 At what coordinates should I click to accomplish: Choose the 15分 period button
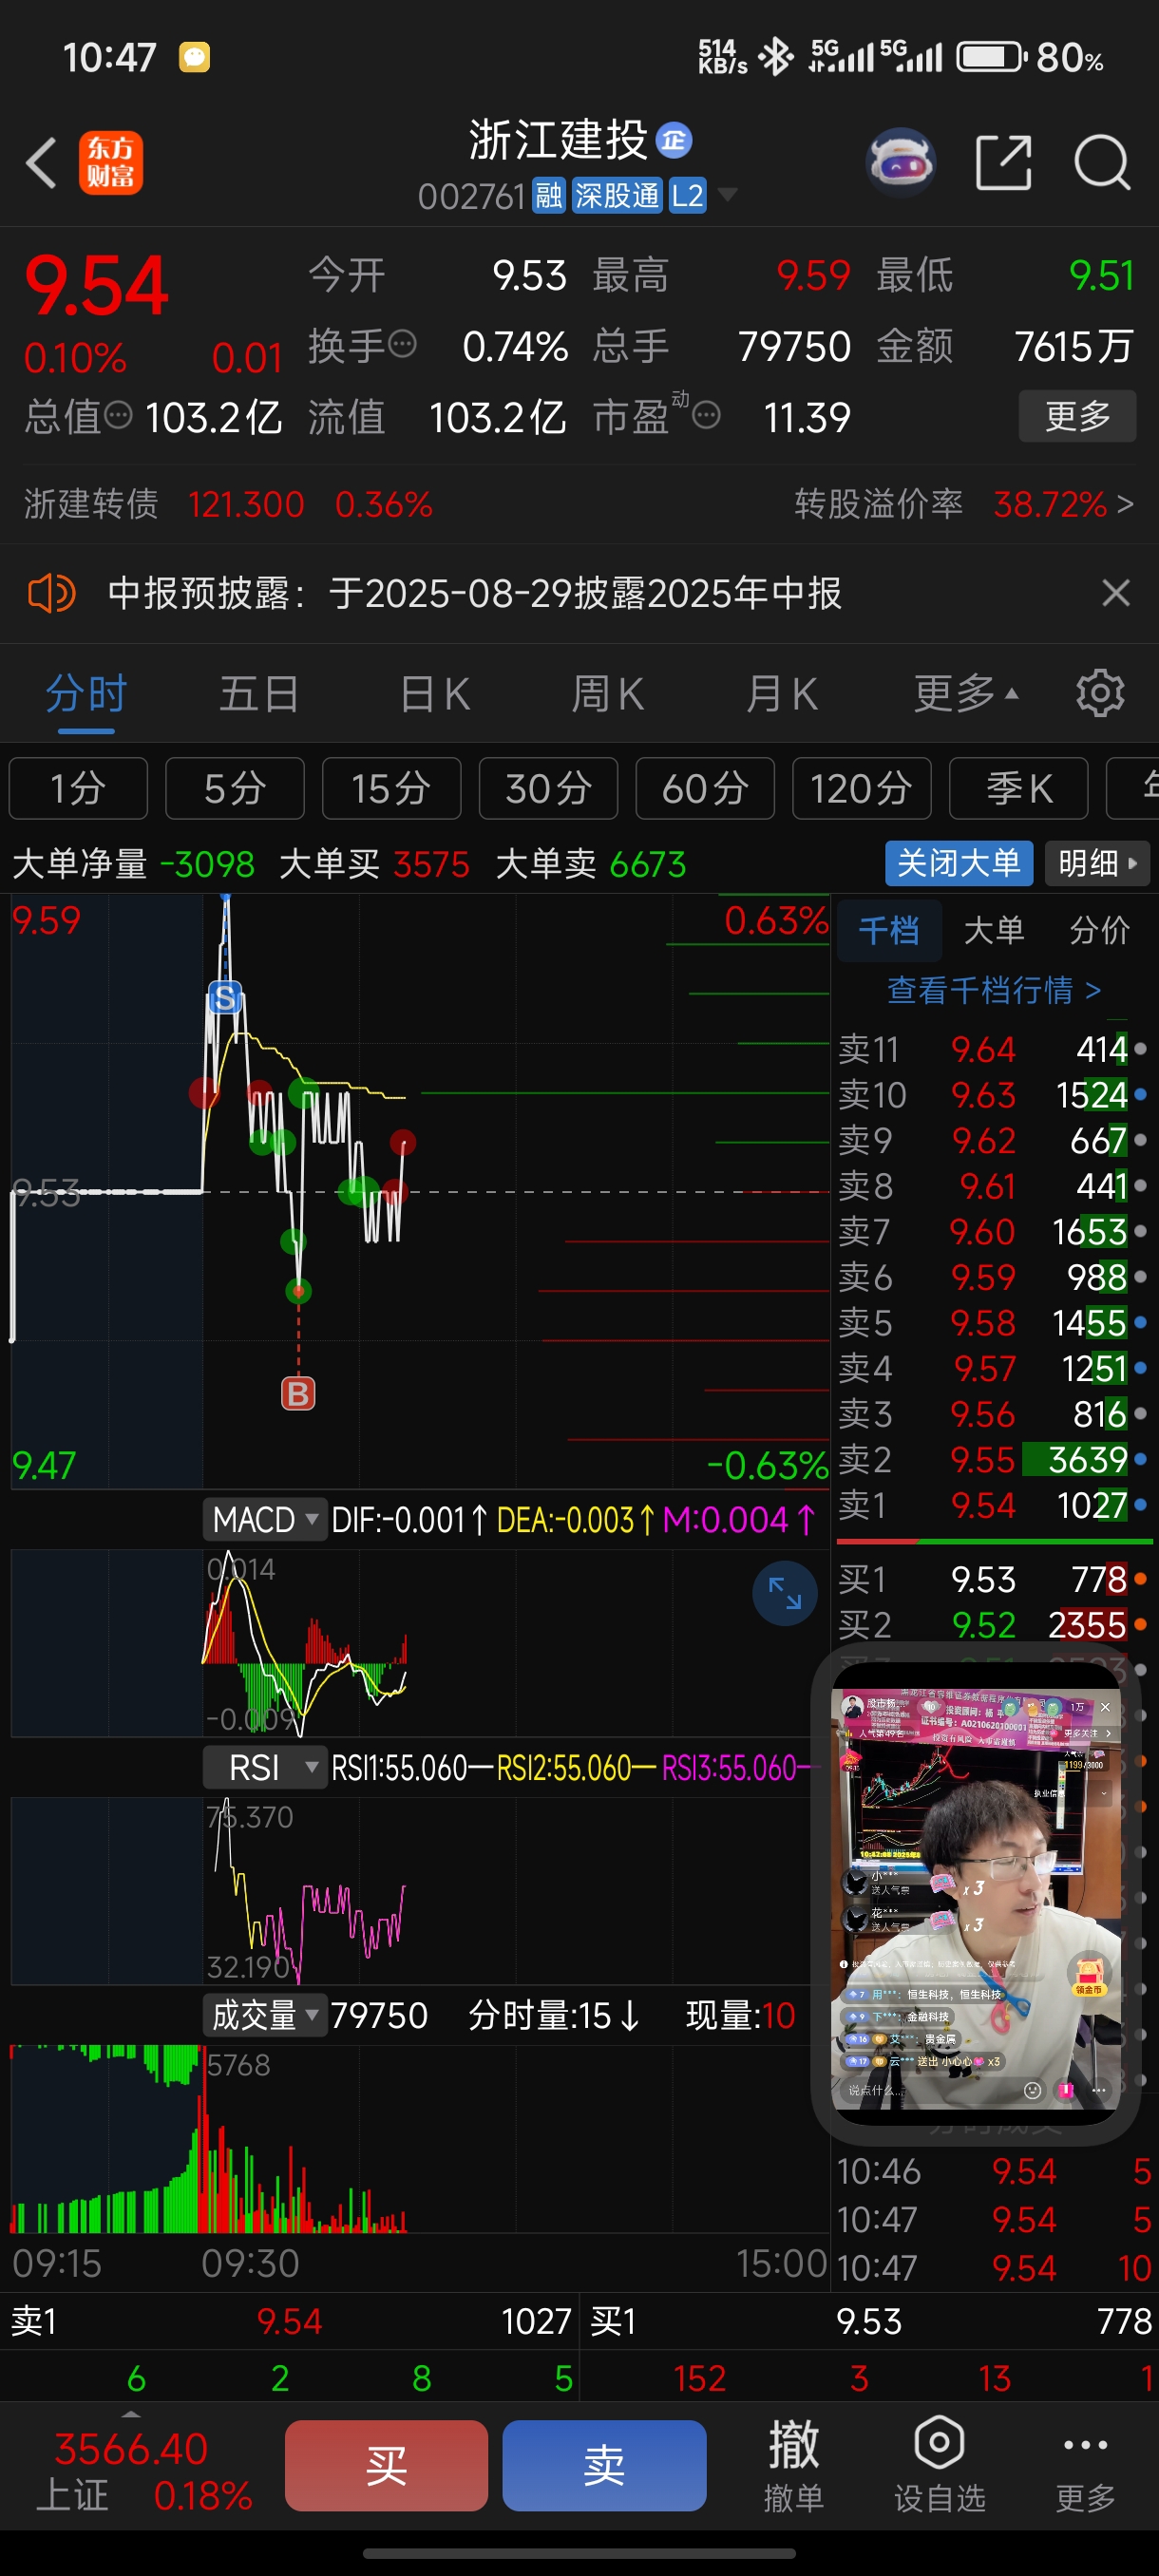pyautogui.click(x=391, y=789)
